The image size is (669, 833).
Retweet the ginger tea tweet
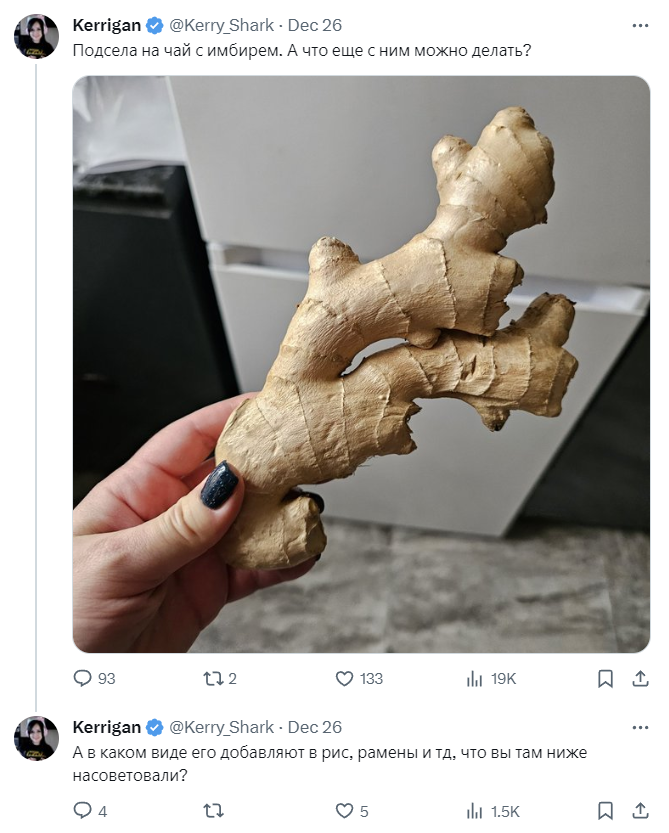tap(219, 678)
